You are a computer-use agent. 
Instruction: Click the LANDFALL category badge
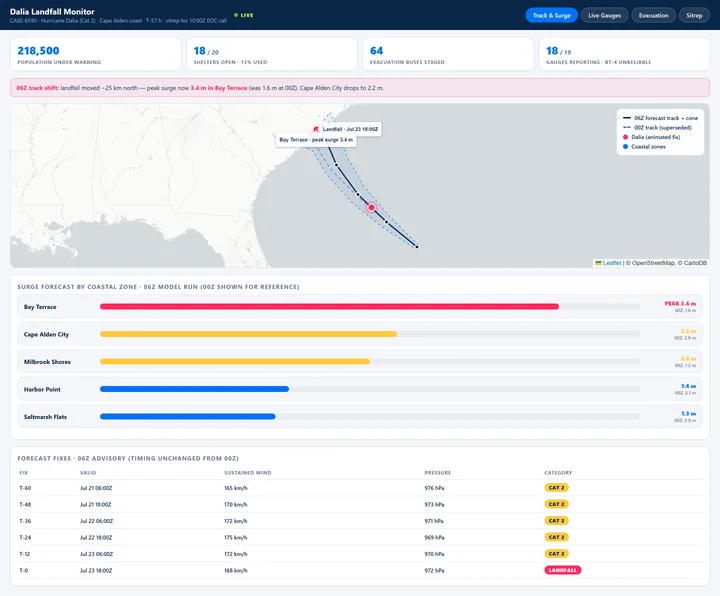pyautogui.click(x=562, y=570)
